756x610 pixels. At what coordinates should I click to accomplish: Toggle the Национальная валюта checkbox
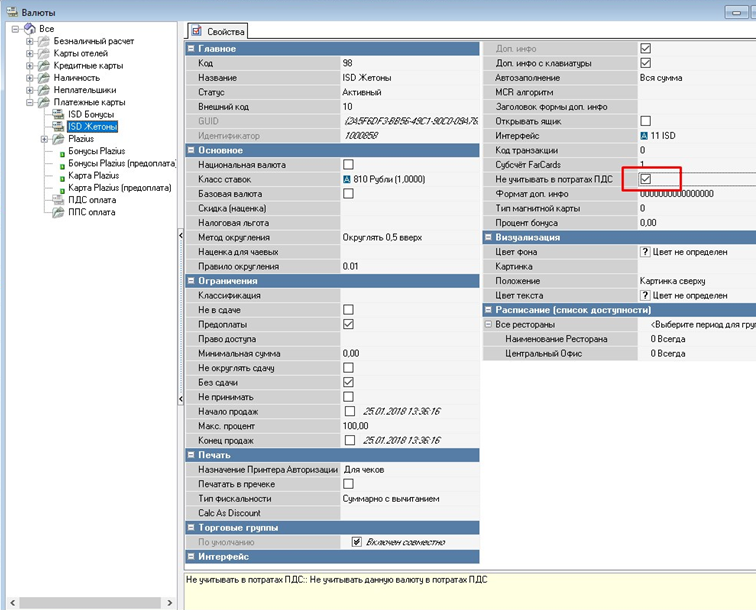pyautogui.click(x=348, y=164)
